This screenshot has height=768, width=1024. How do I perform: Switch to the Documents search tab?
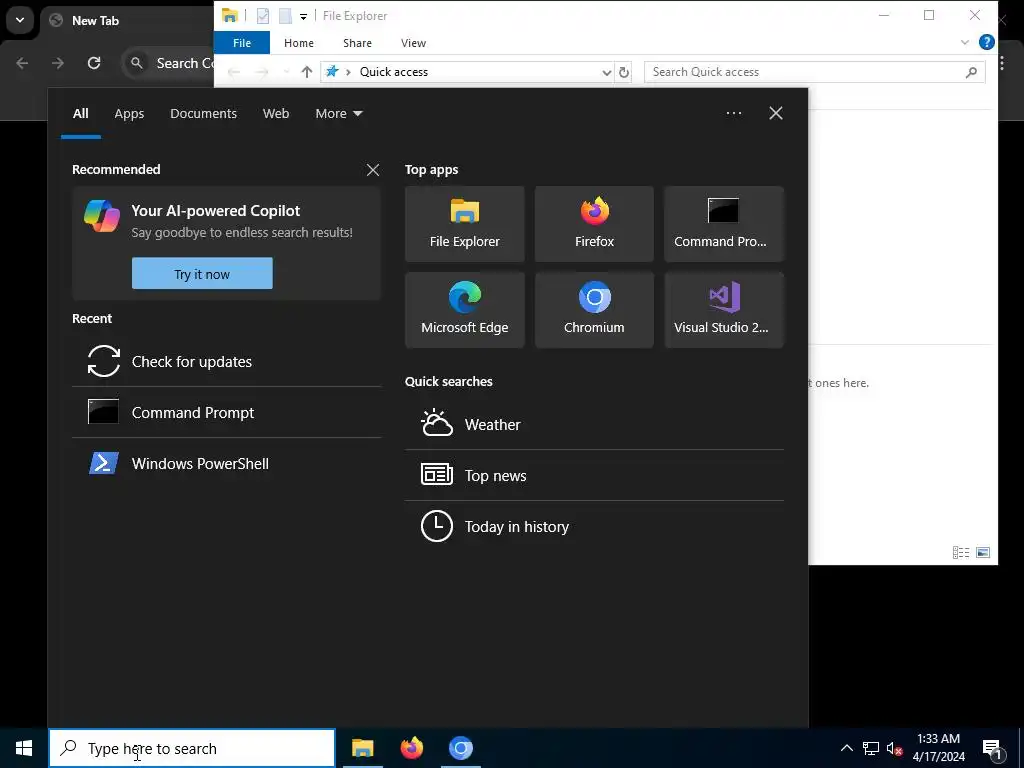pos(203,113)
